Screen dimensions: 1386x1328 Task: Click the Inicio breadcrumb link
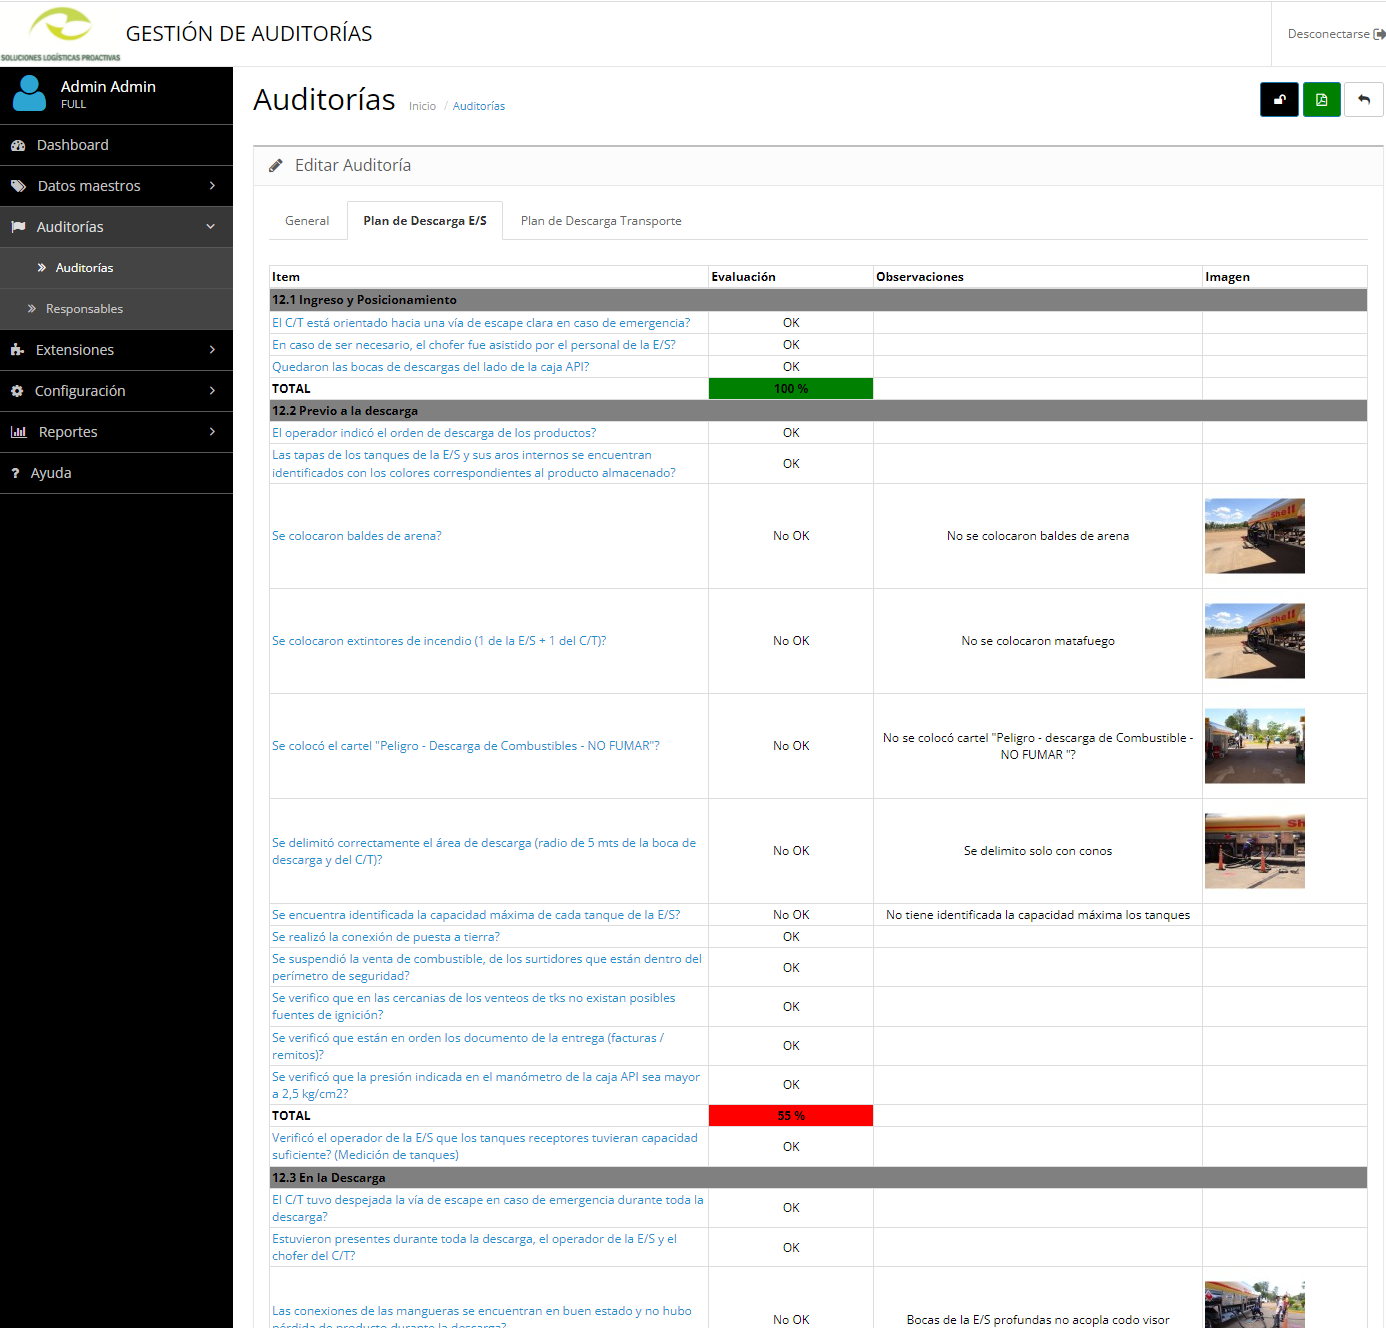[422, 106]
